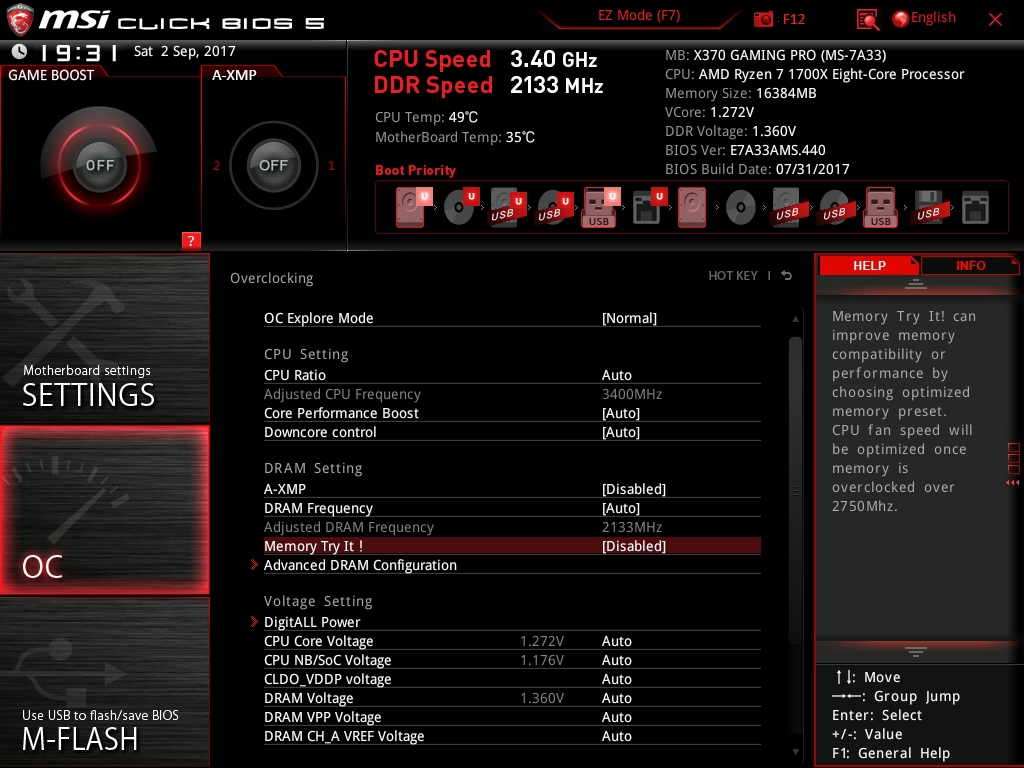Click the back arrow next to HOT KEY

(787, 276)
